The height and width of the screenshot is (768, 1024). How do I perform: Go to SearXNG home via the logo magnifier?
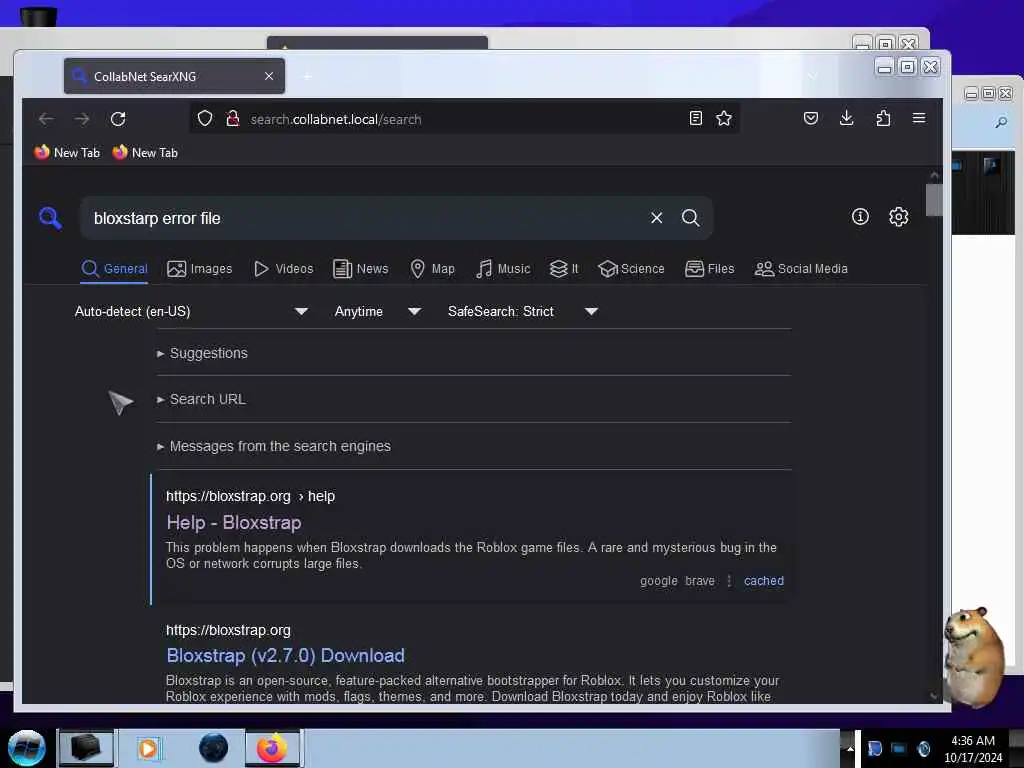tap(50, 218)
